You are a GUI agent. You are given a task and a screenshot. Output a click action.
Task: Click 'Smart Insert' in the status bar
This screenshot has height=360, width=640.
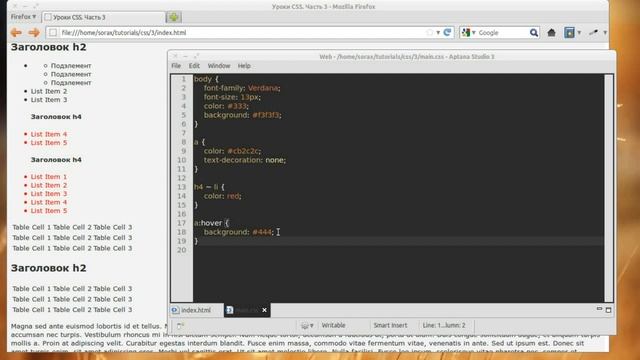(390, 325)
